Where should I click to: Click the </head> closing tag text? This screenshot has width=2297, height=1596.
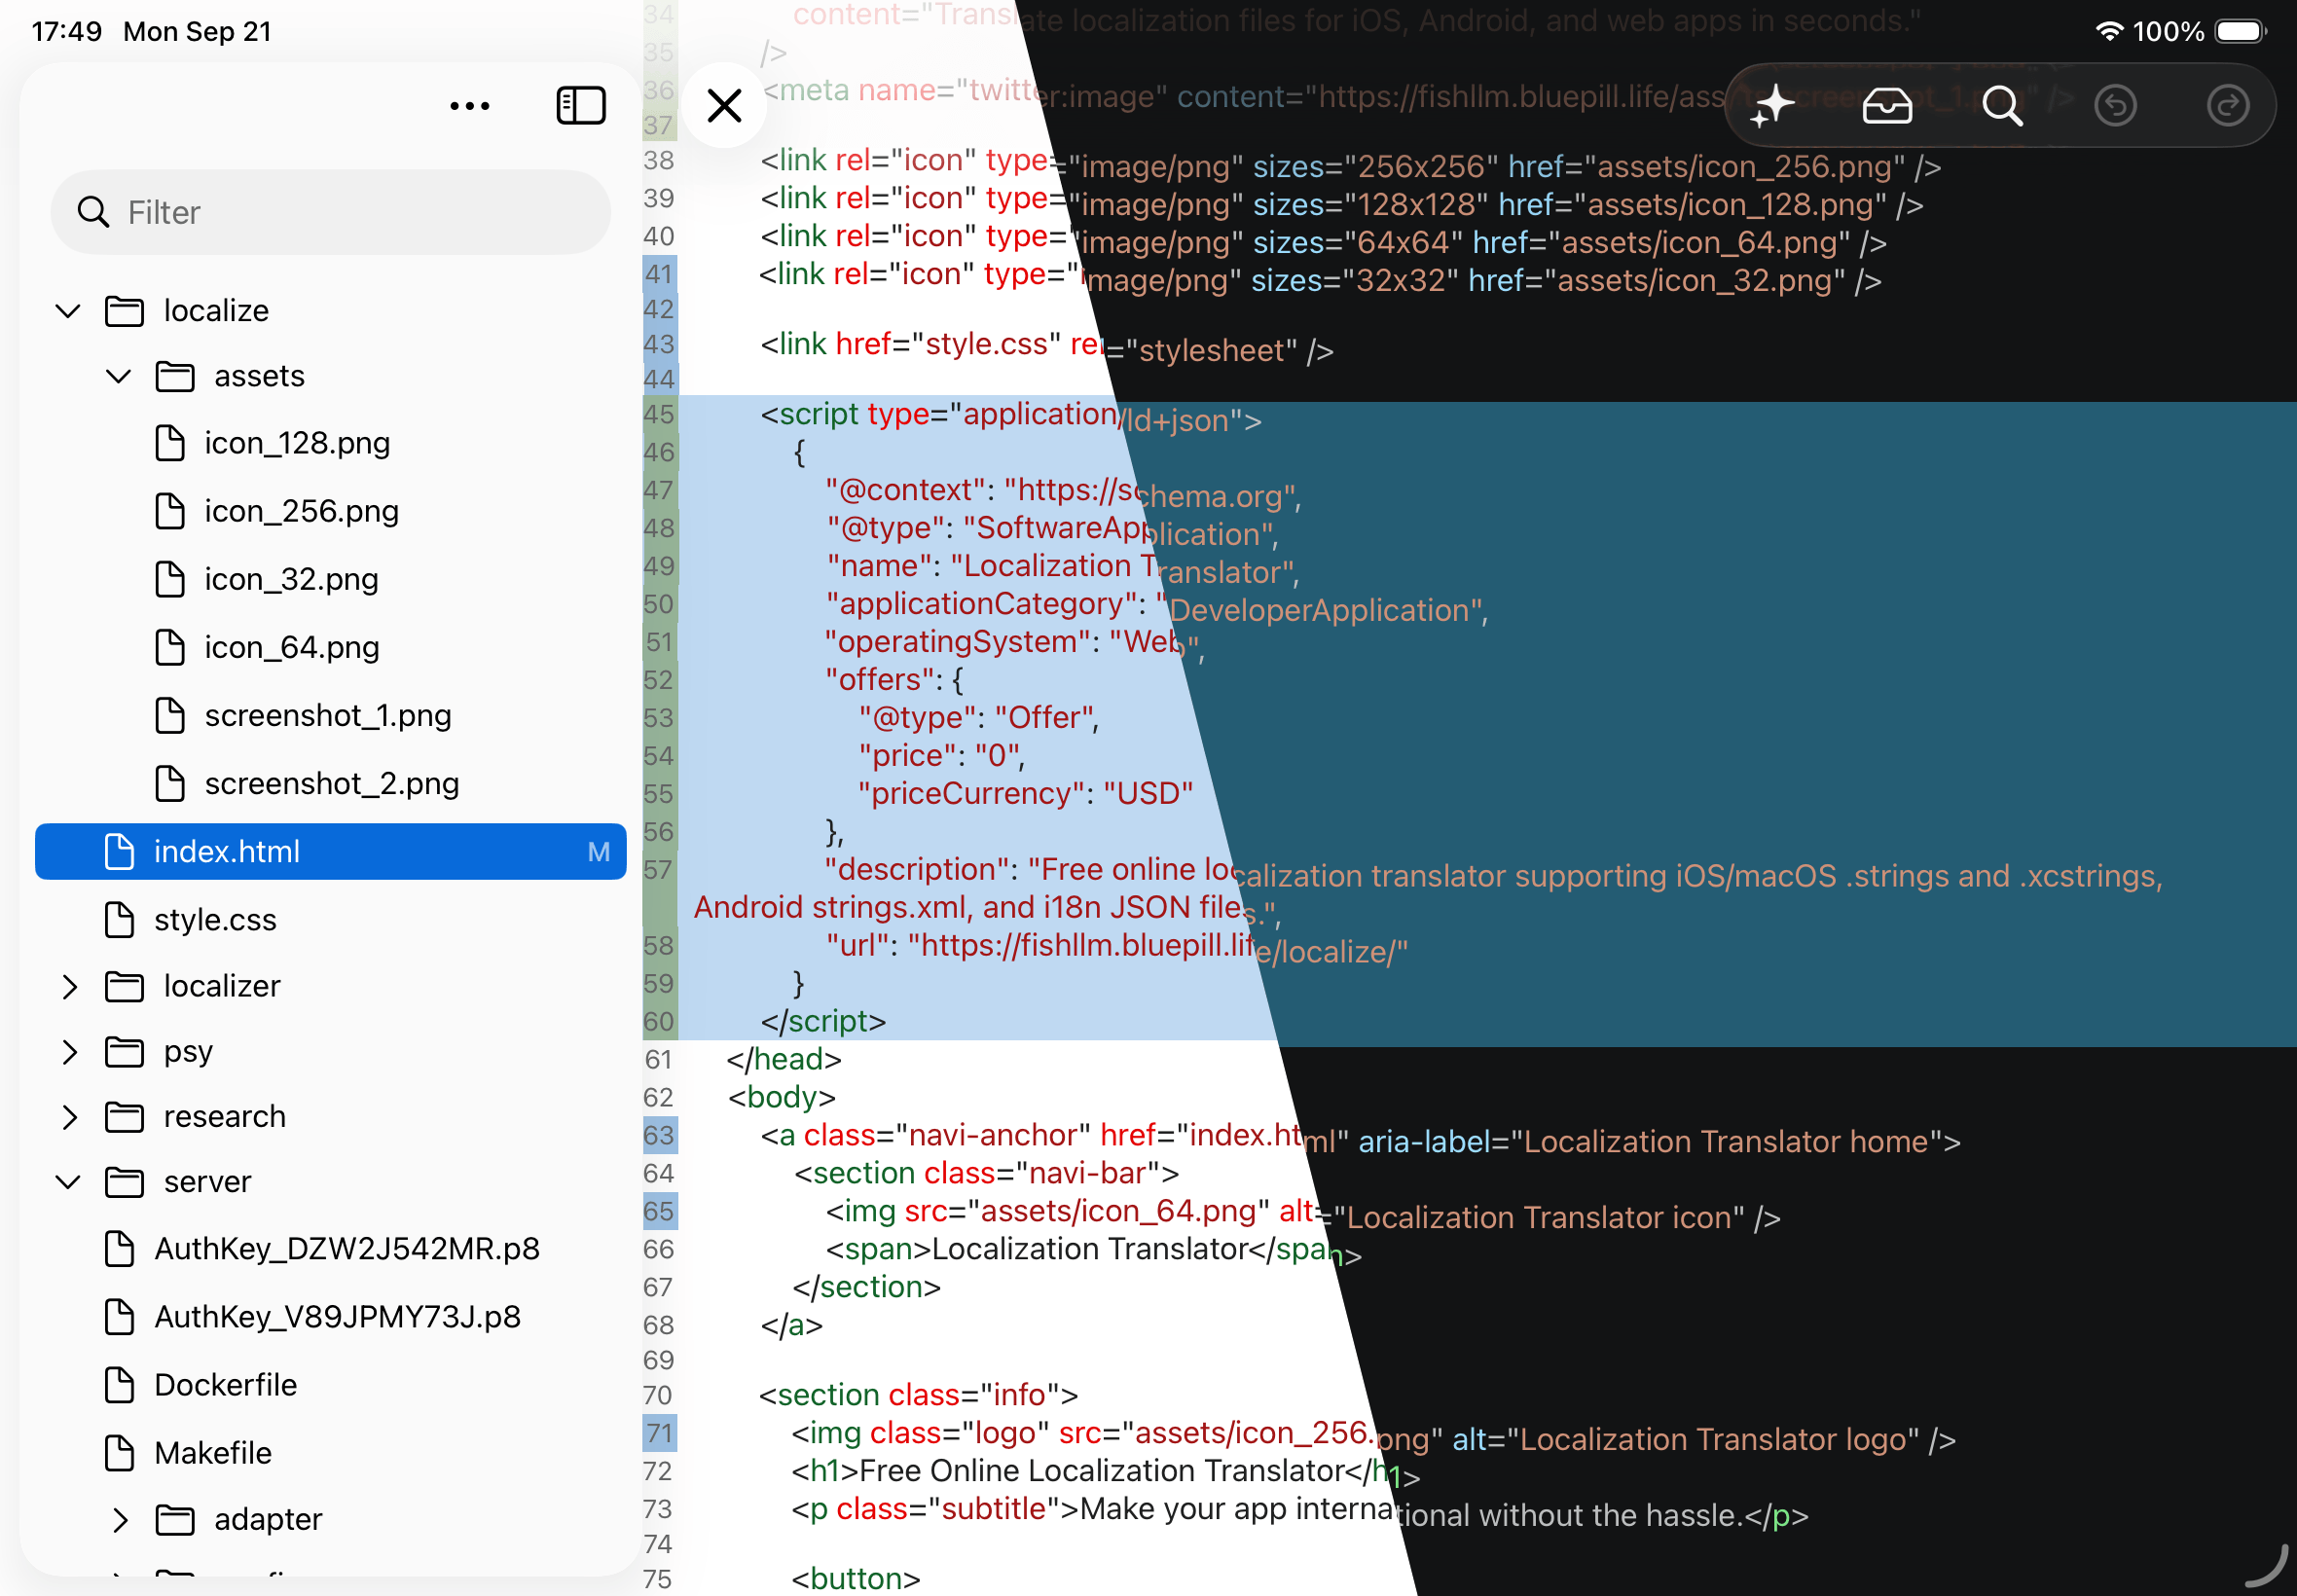pos(784,1059)
